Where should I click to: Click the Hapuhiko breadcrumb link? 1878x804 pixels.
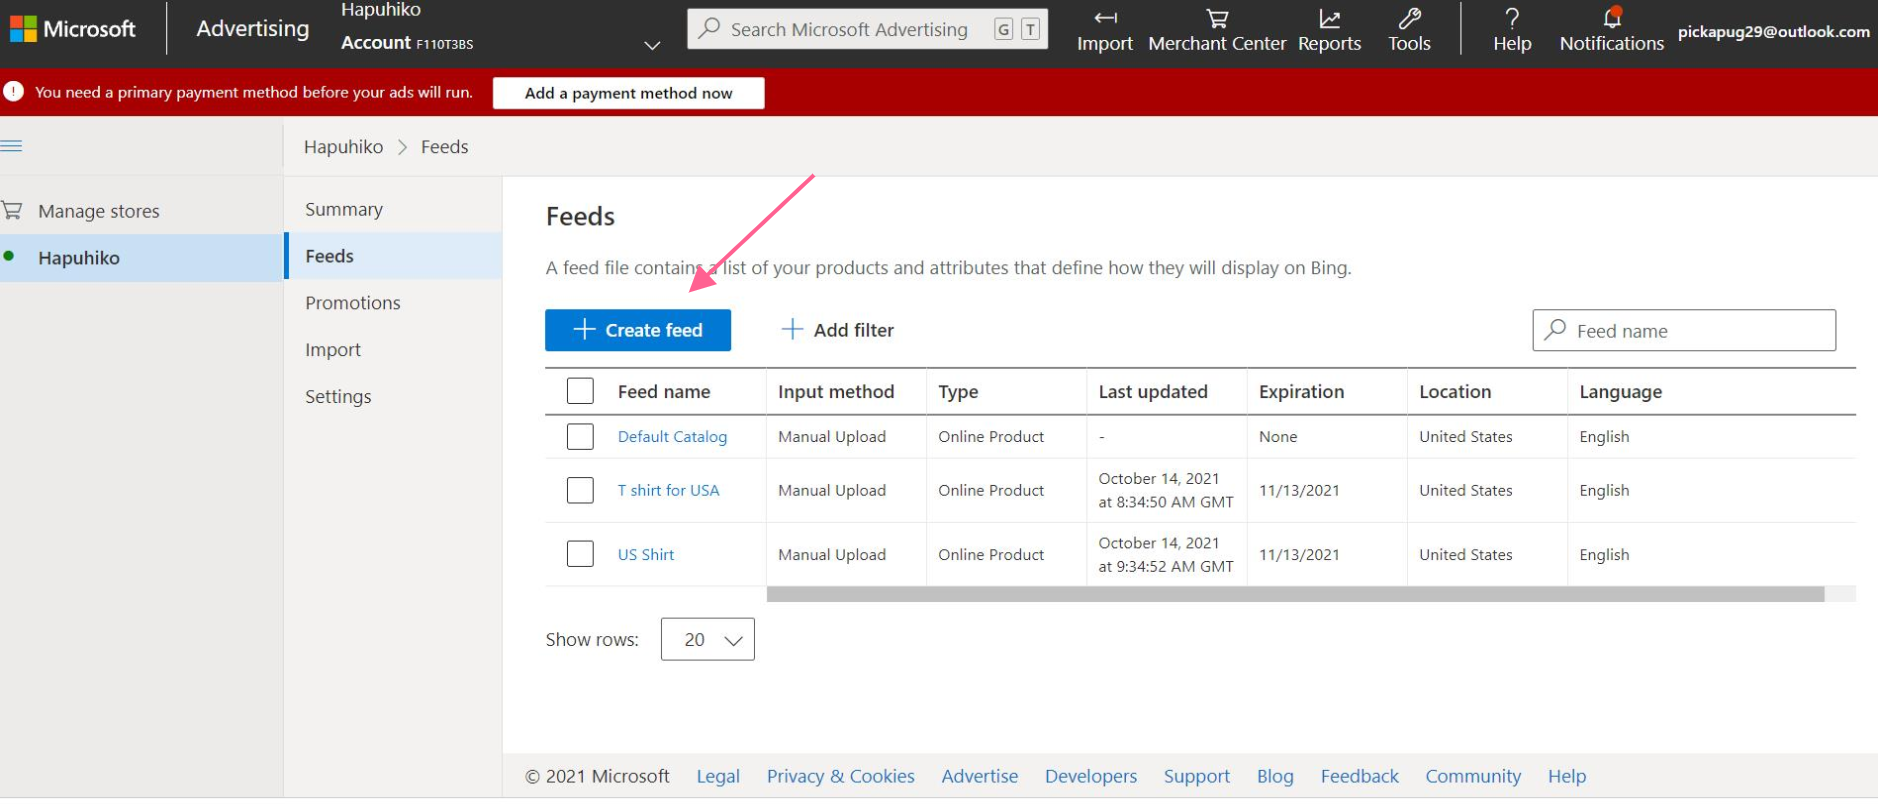(343, 147)
